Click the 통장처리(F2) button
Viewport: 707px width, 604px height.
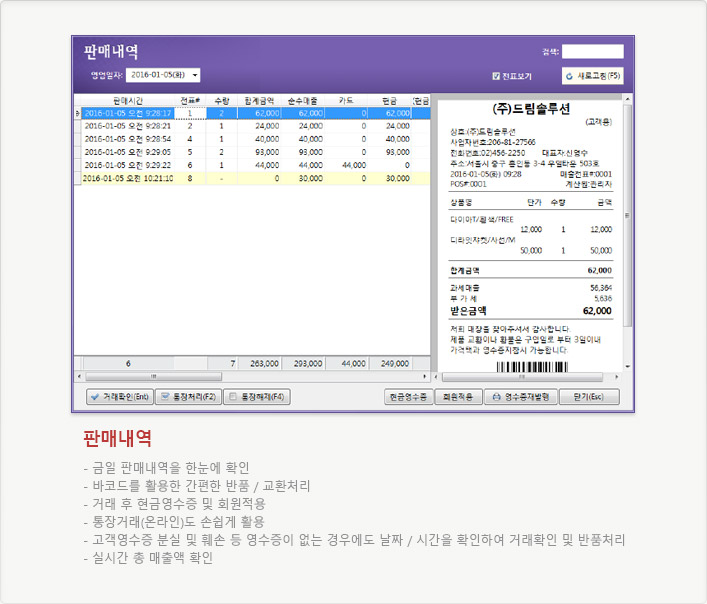pos(188,397)
